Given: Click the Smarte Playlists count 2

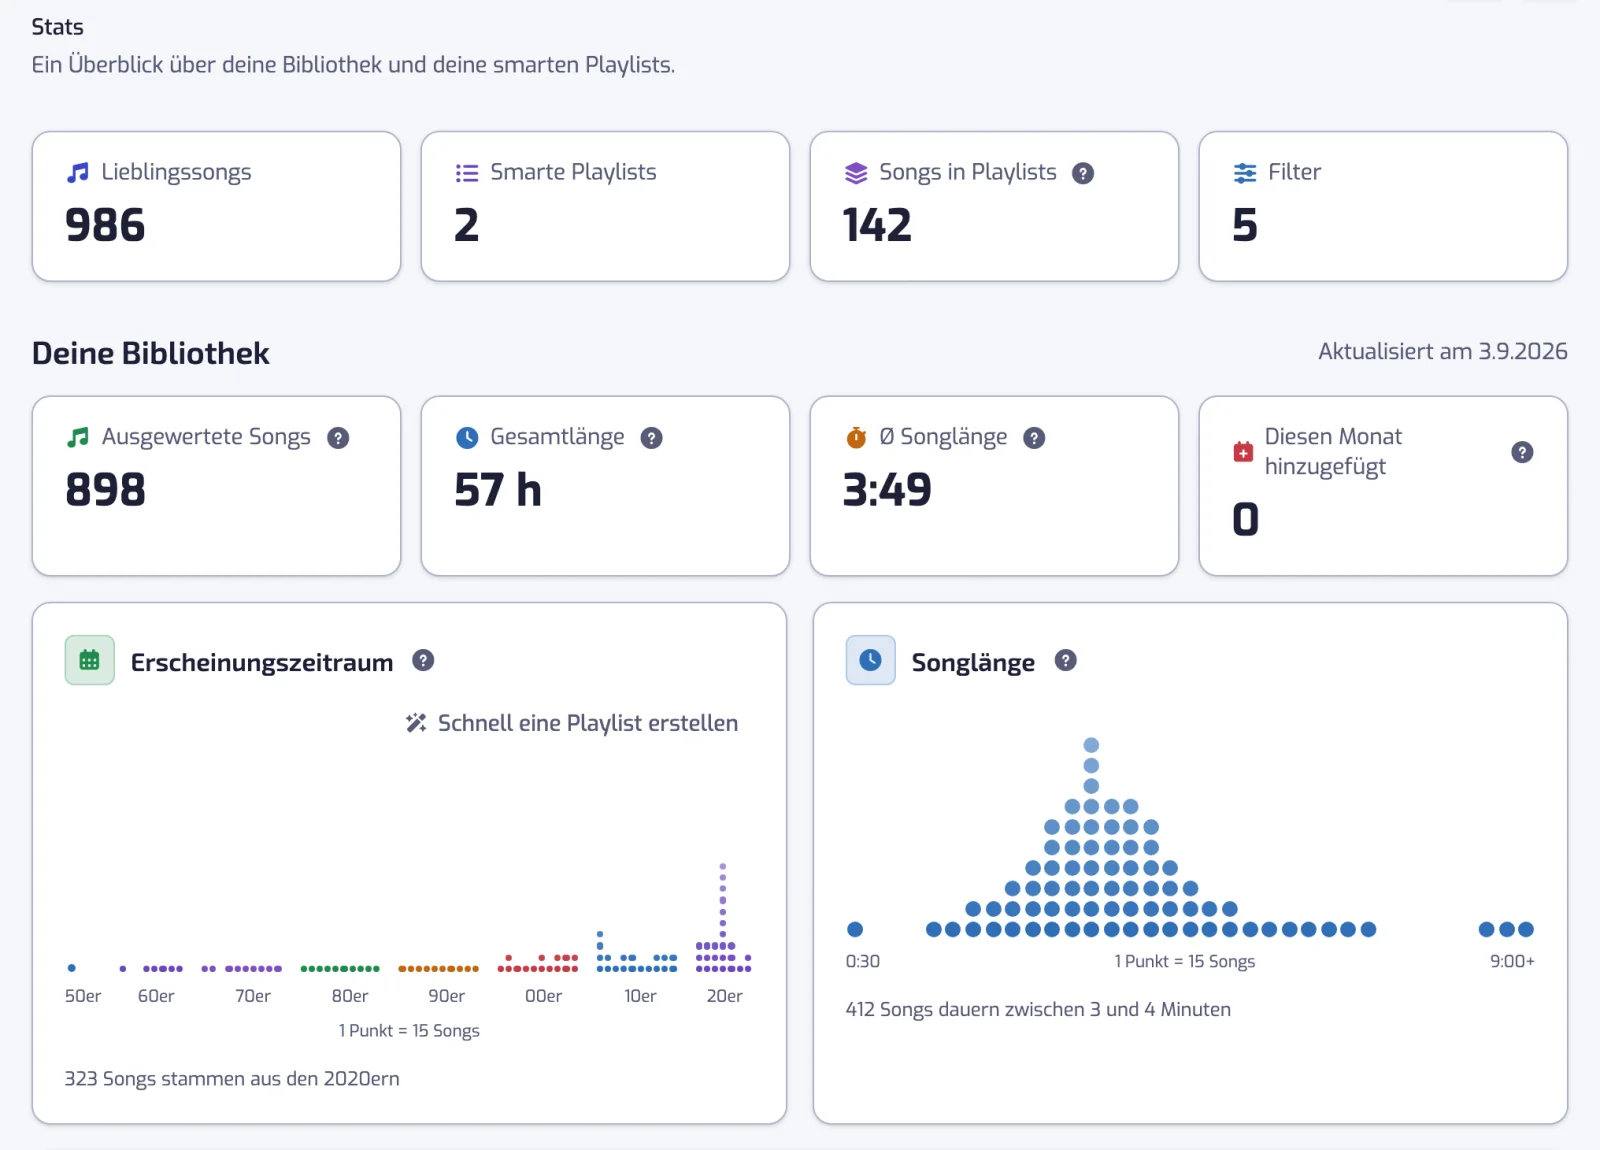Looking at the screenshot, I should click(x=467, y=225).
